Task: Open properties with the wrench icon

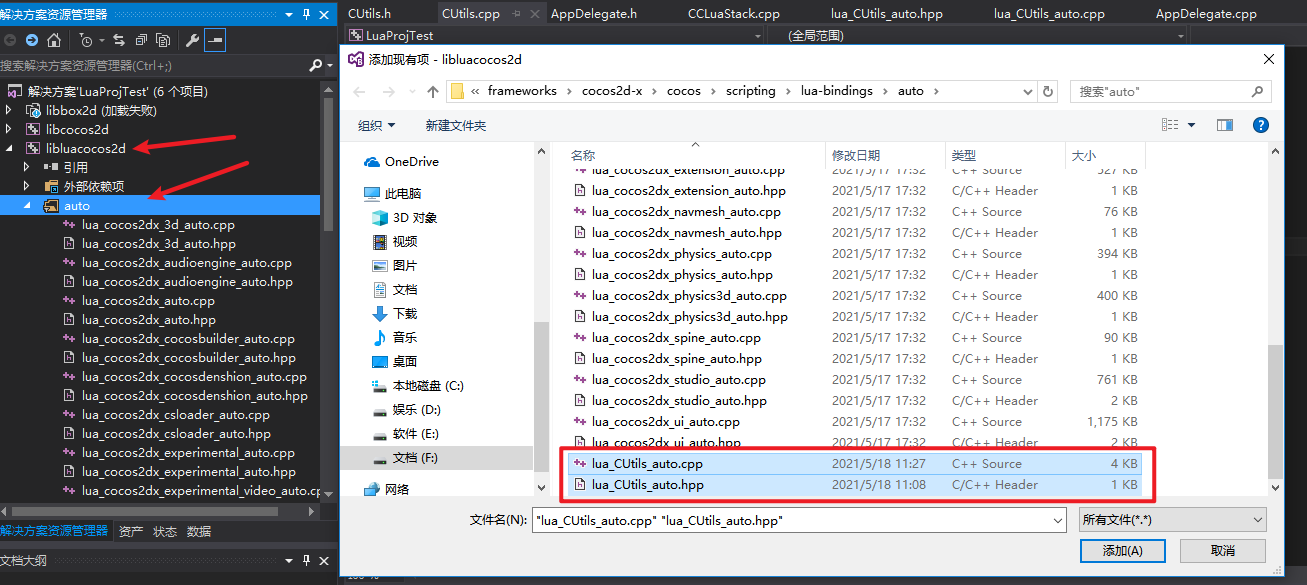Action: tap(193, 40)
